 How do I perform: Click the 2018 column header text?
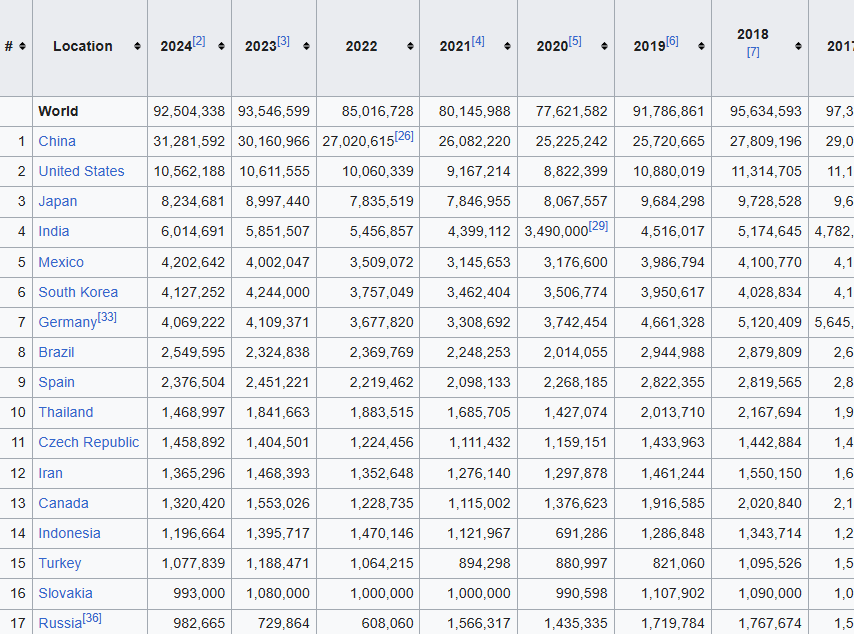753,34
